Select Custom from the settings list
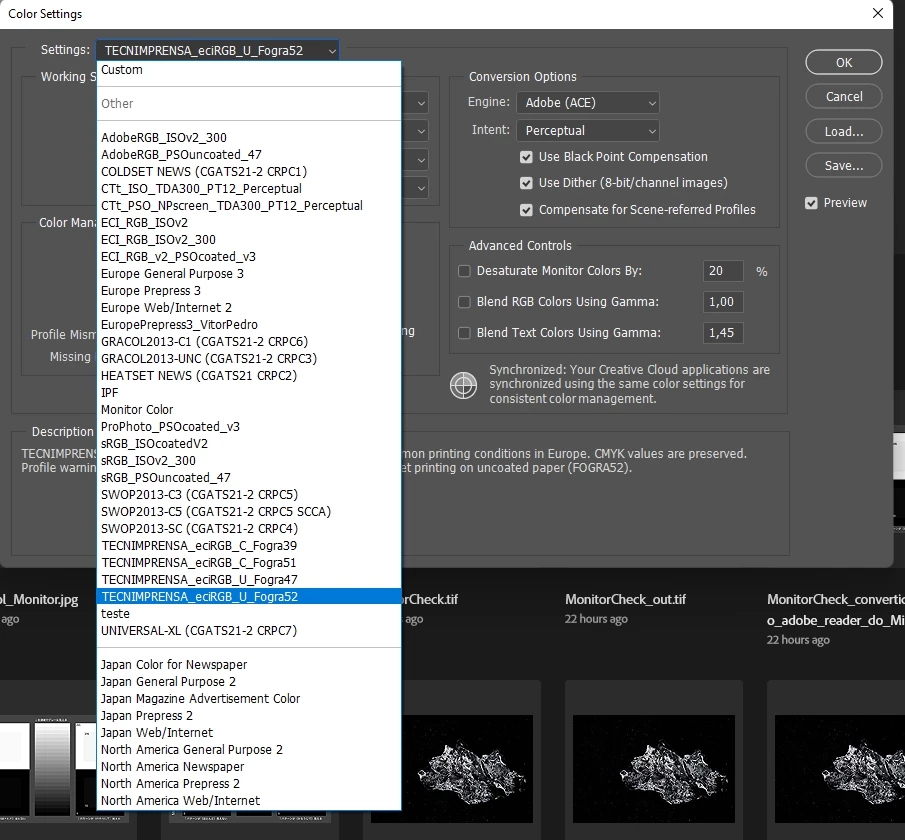This screenshot has height=840, width=905. tap(249, 70)
